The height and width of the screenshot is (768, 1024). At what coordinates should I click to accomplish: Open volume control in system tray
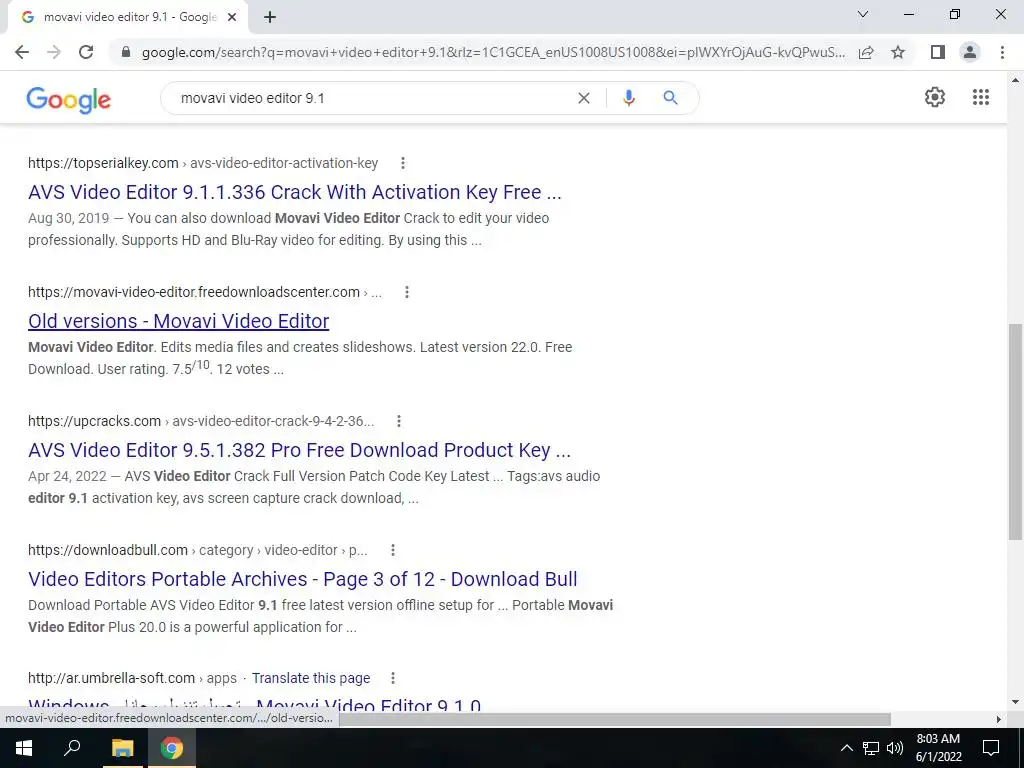pos(895,748)
